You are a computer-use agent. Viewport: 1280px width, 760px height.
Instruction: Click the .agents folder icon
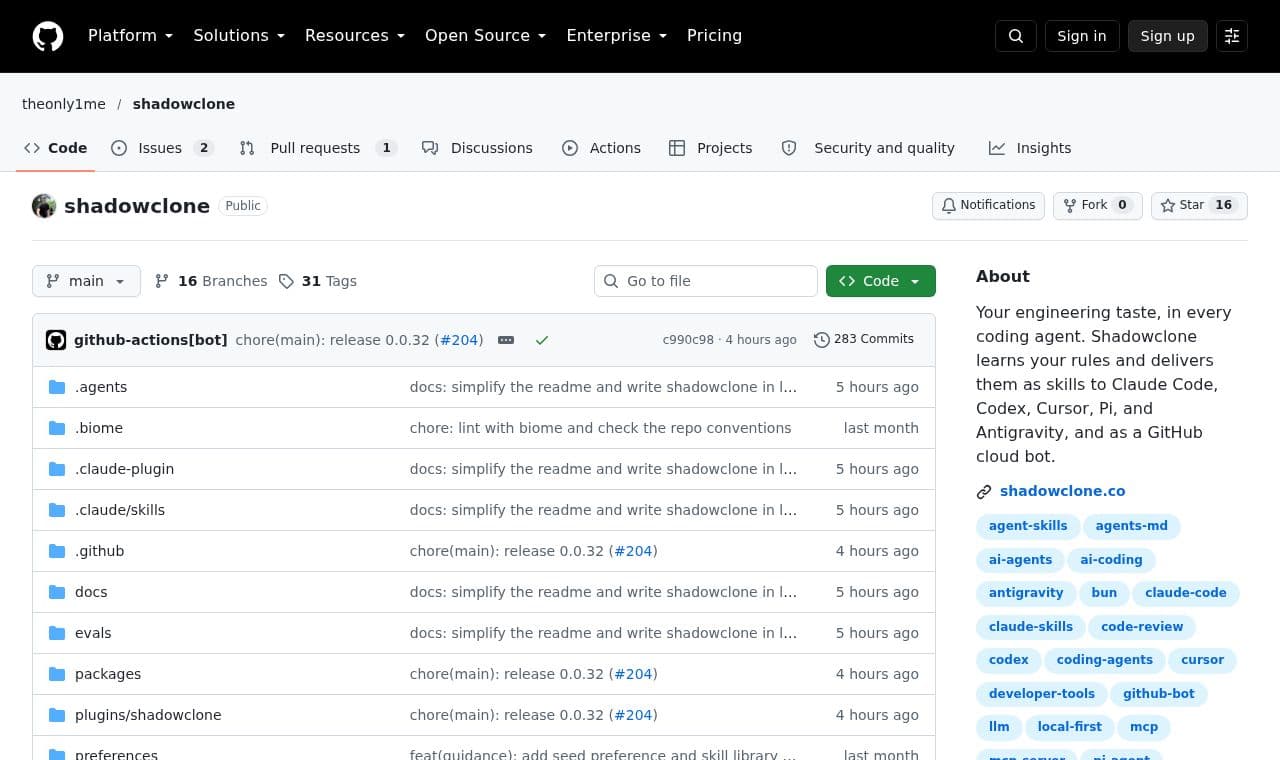point(57,387)
